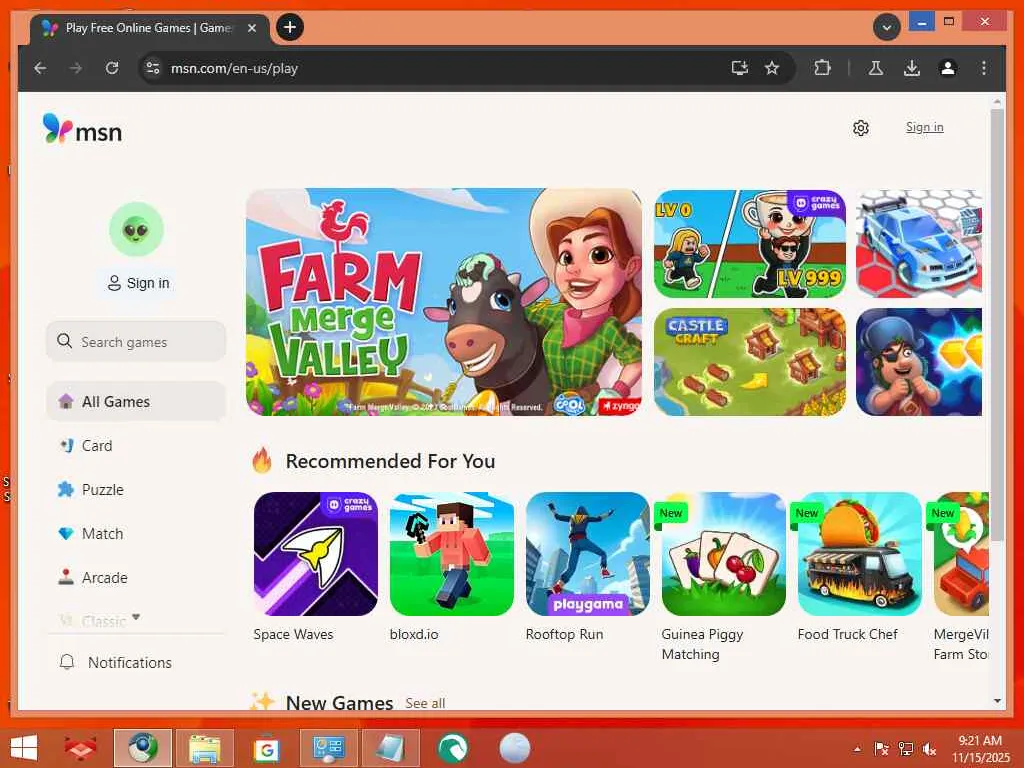Click the alien avatar icon
This screenshot has height=768, width=1024.
[x=136, y=229]
